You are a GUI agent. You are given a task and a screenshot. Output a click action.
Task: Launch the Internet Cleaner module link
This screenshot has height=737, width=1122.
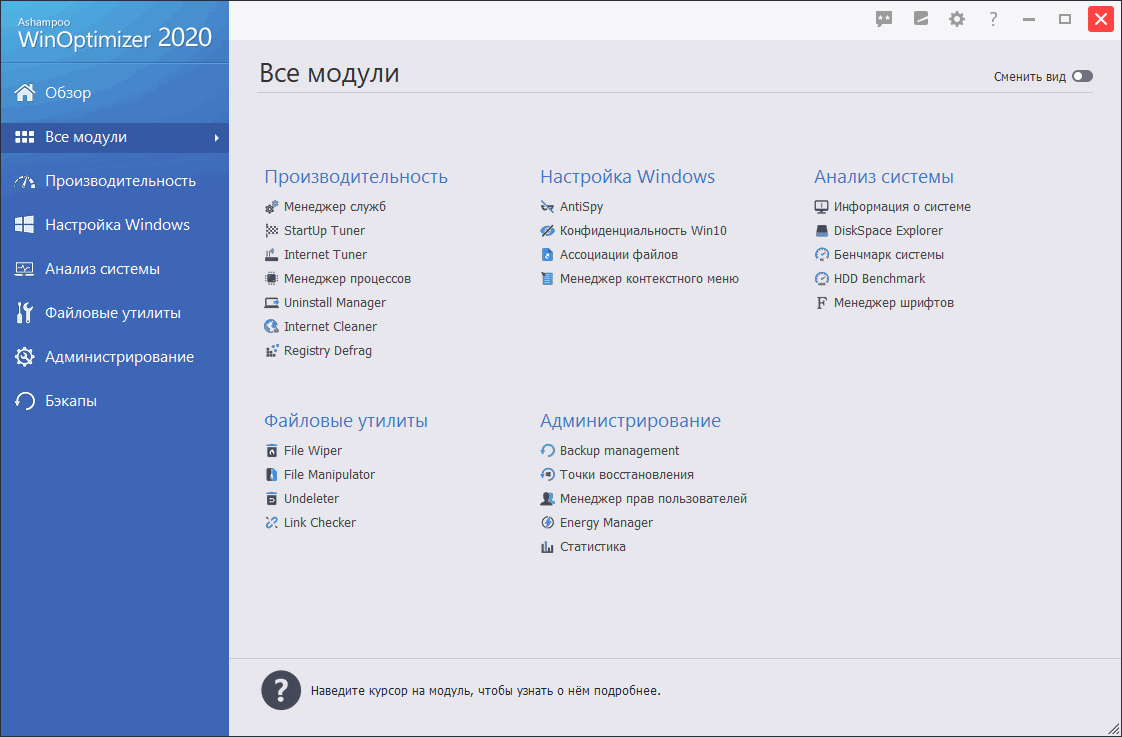330,327
